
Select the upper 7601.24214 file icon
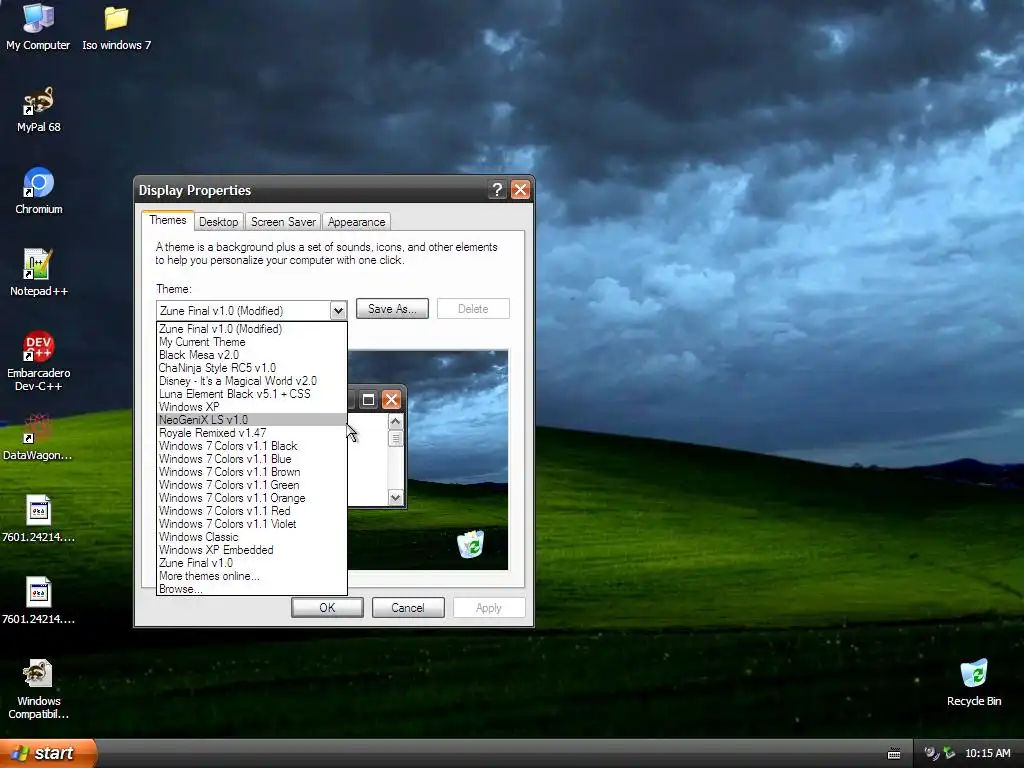click(x=39, y=519)
